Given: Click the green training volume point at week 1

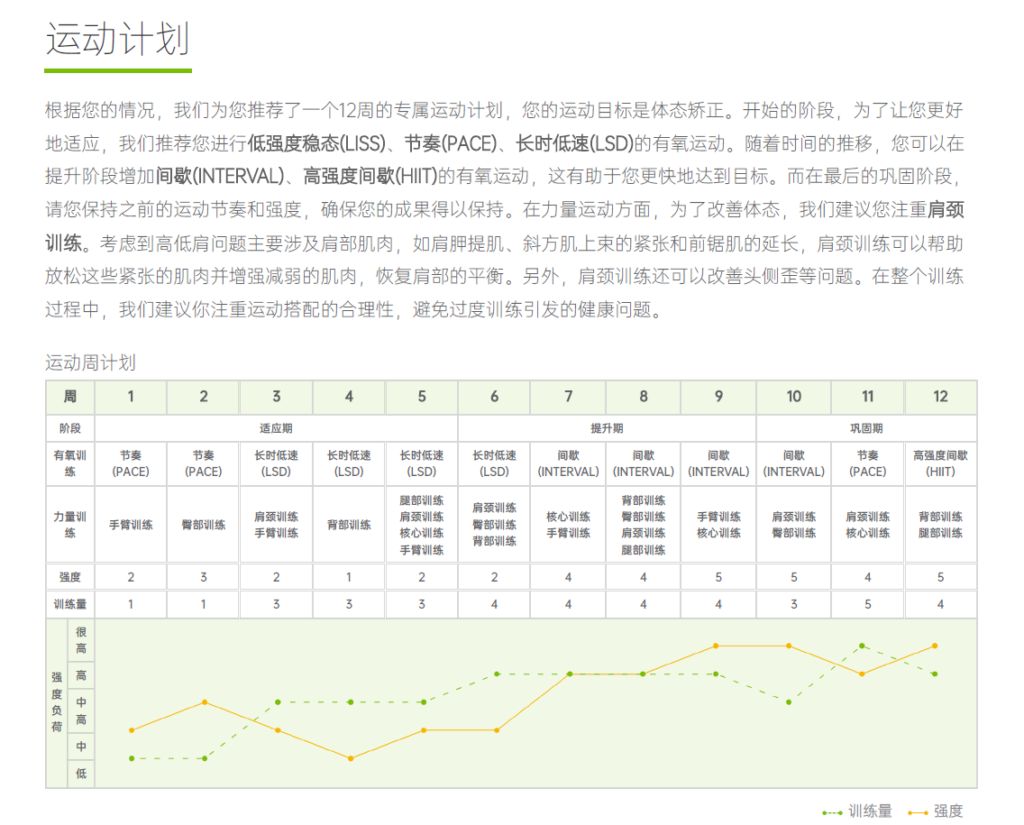Looking at the screenshot, I should [131, 758].
